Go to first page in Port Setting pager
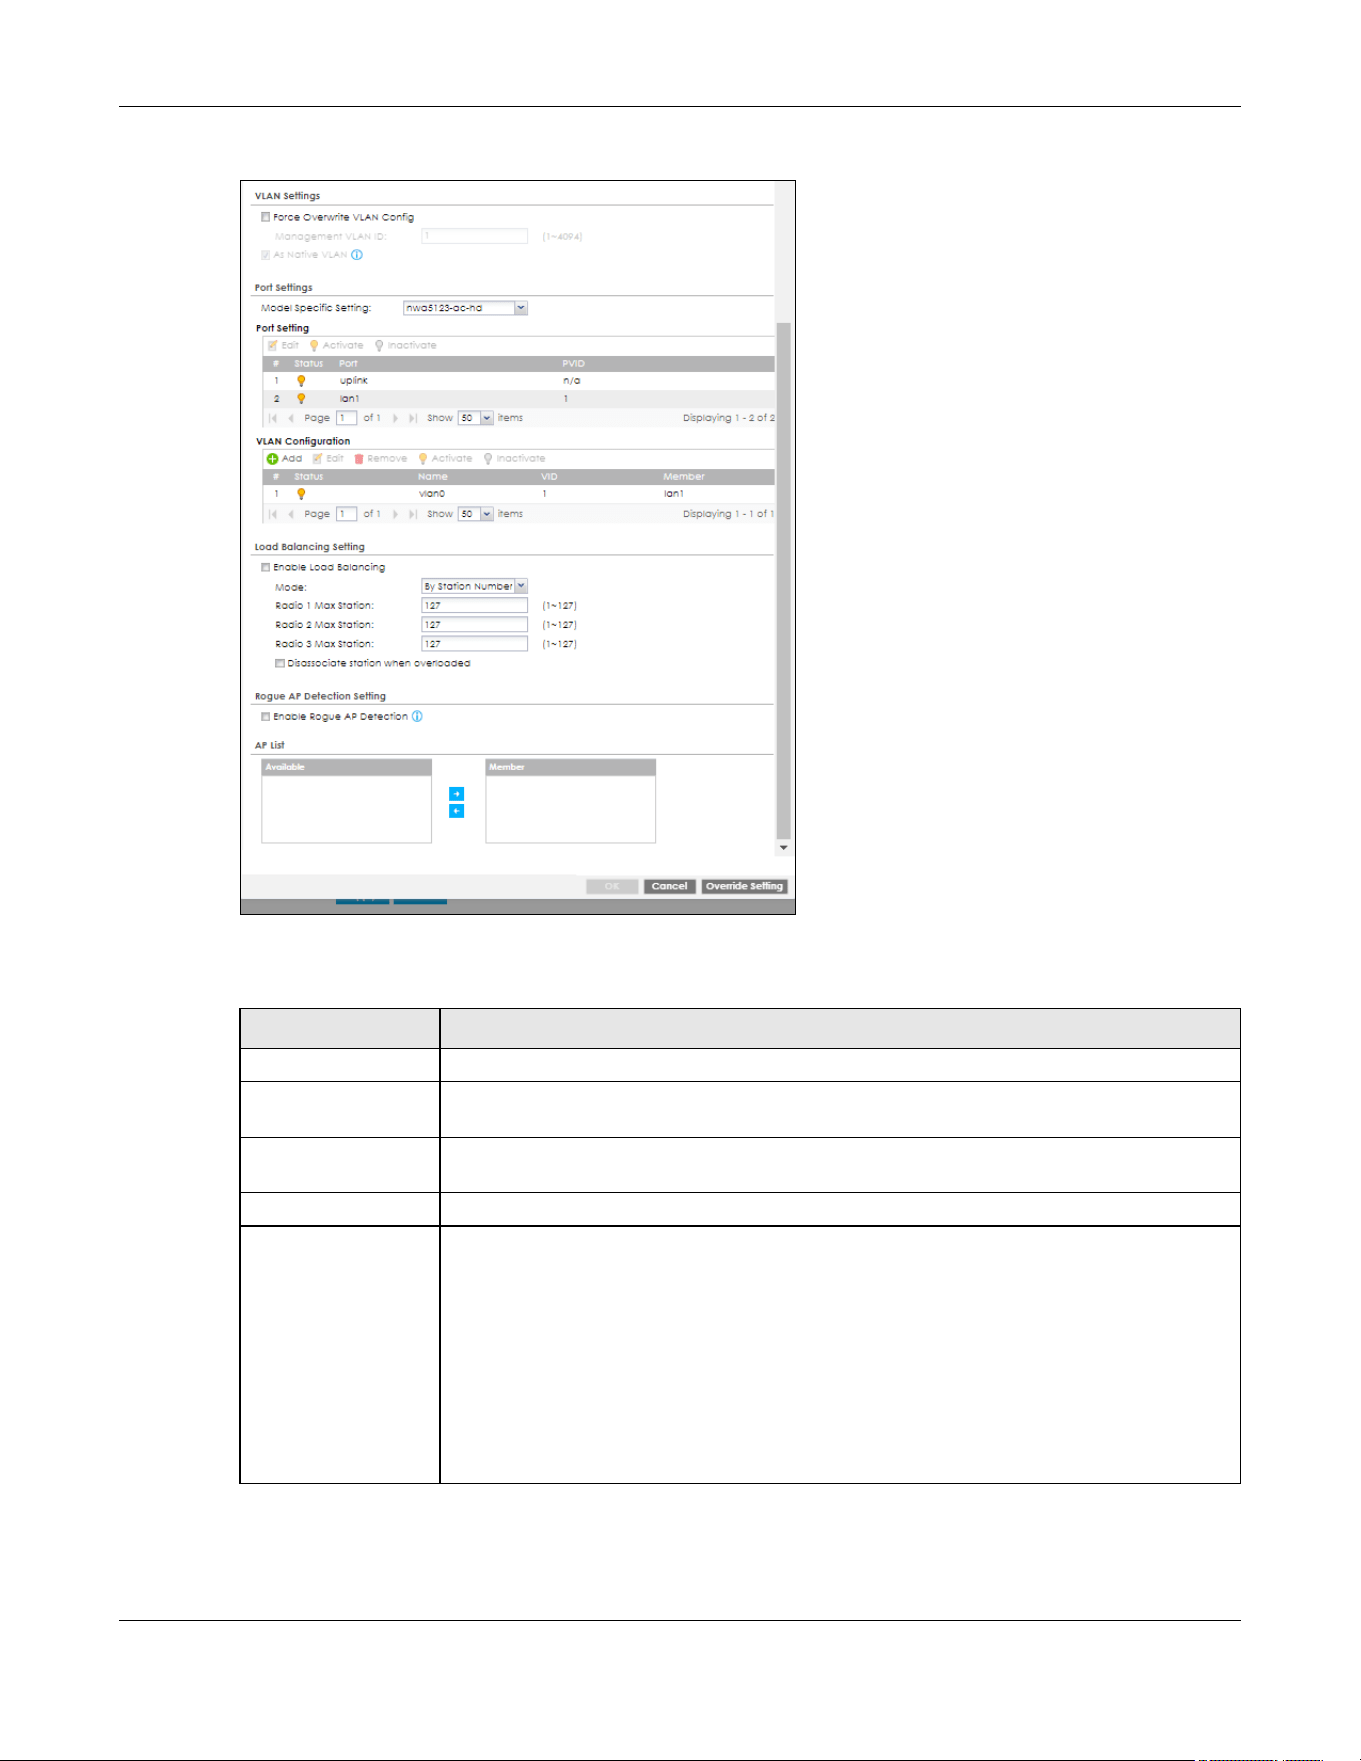 coord(273,418)
